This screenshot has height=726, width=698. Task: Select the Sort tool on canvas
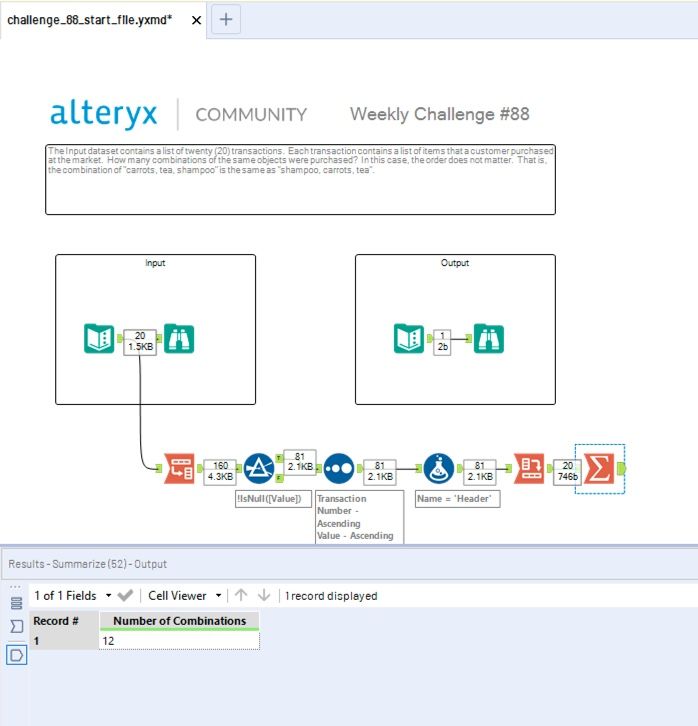click(339, 469)
